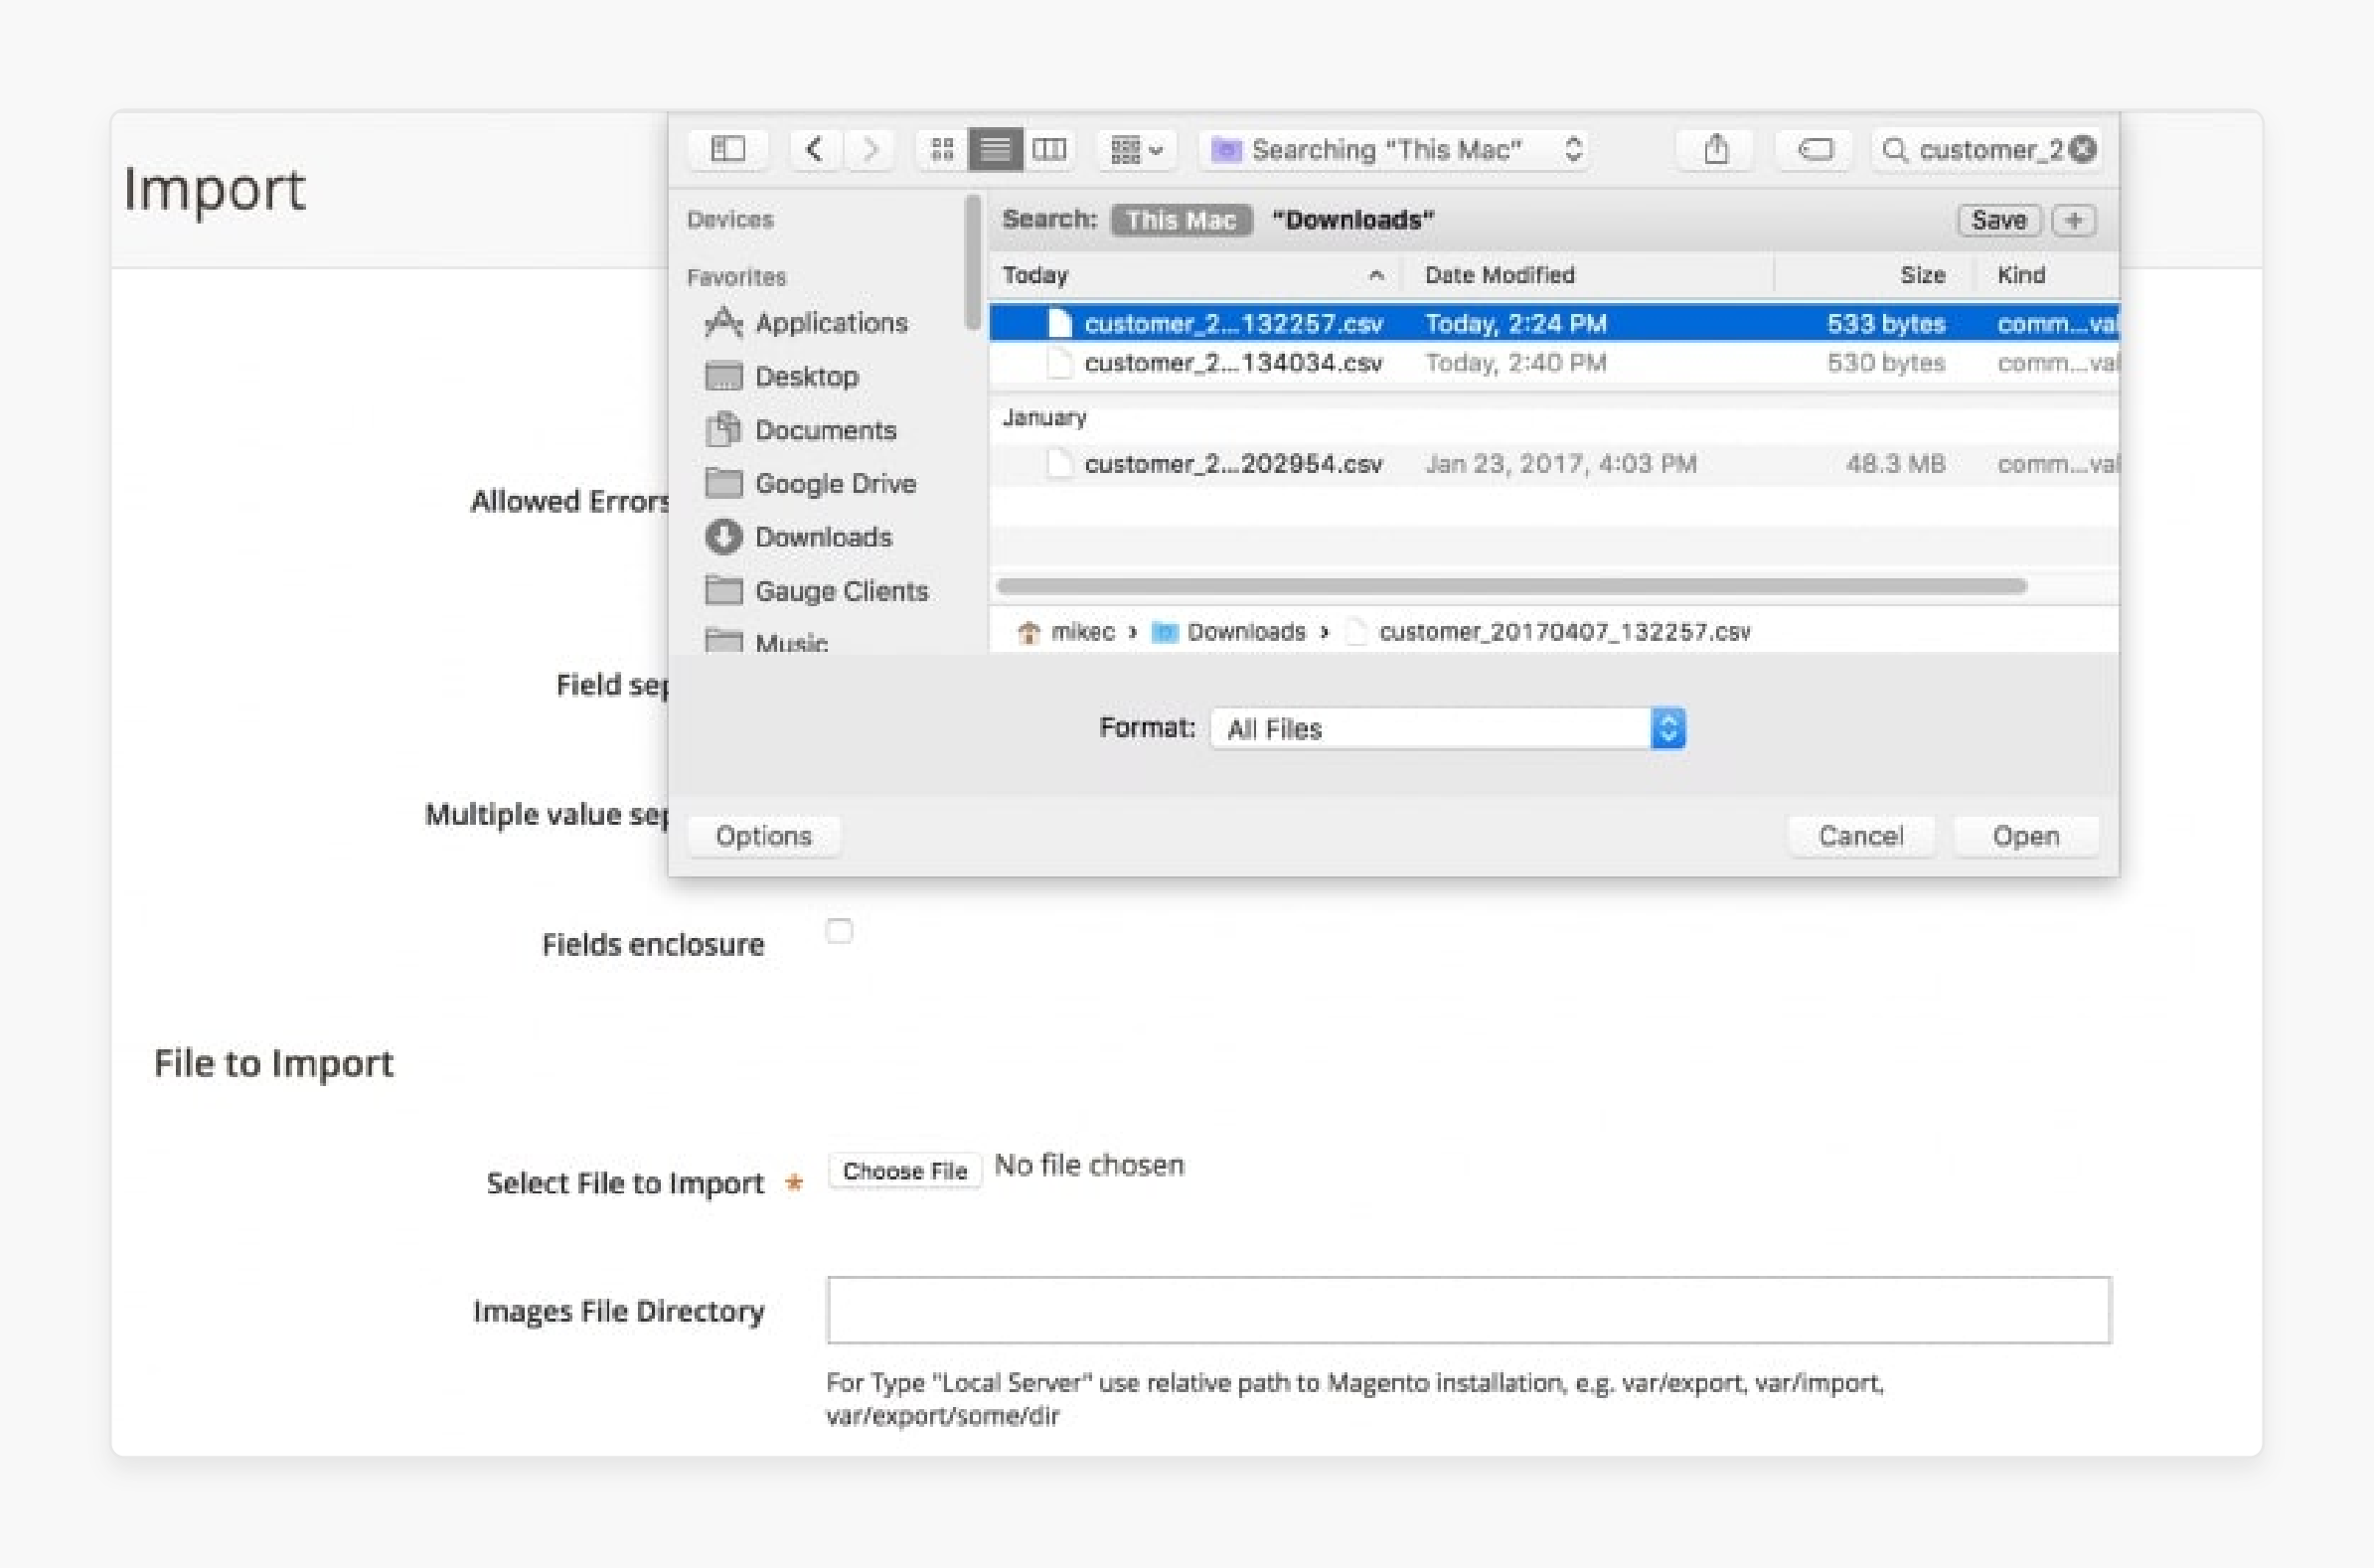The image size is (2374, 1568).
Task: Click Open to choose the file
Action: pos(2026,836)
